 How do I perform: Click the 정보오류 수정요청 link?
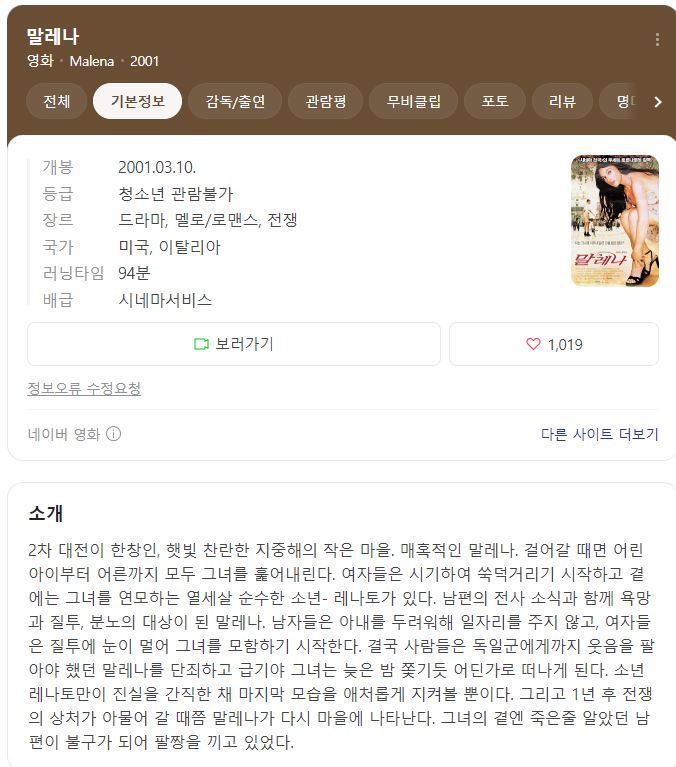[84, 388]
